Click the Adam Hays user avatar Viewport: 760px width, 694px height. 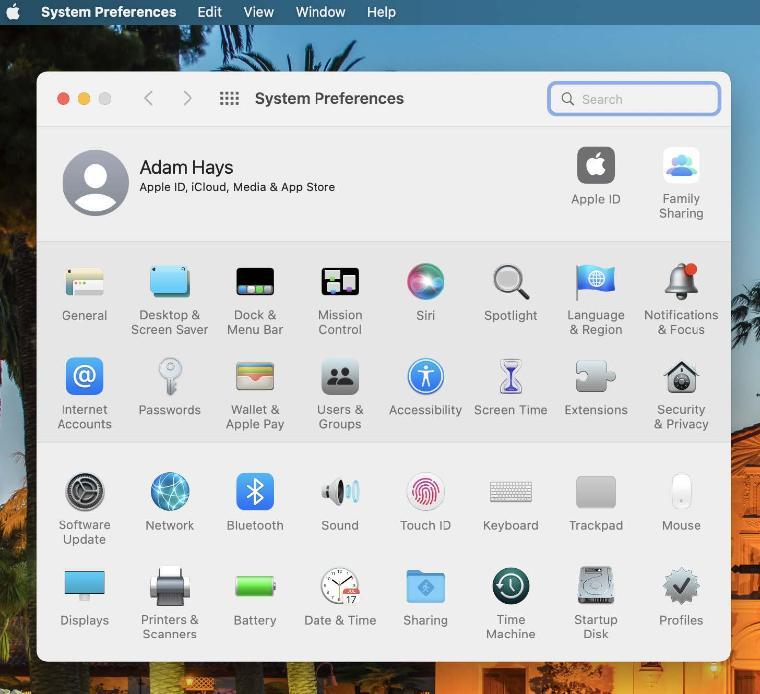(95, 183)
